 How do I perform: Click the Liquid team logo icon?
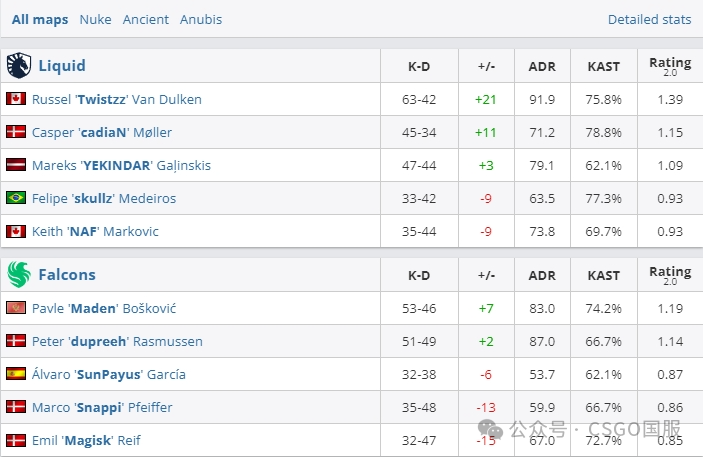(19, 66)
